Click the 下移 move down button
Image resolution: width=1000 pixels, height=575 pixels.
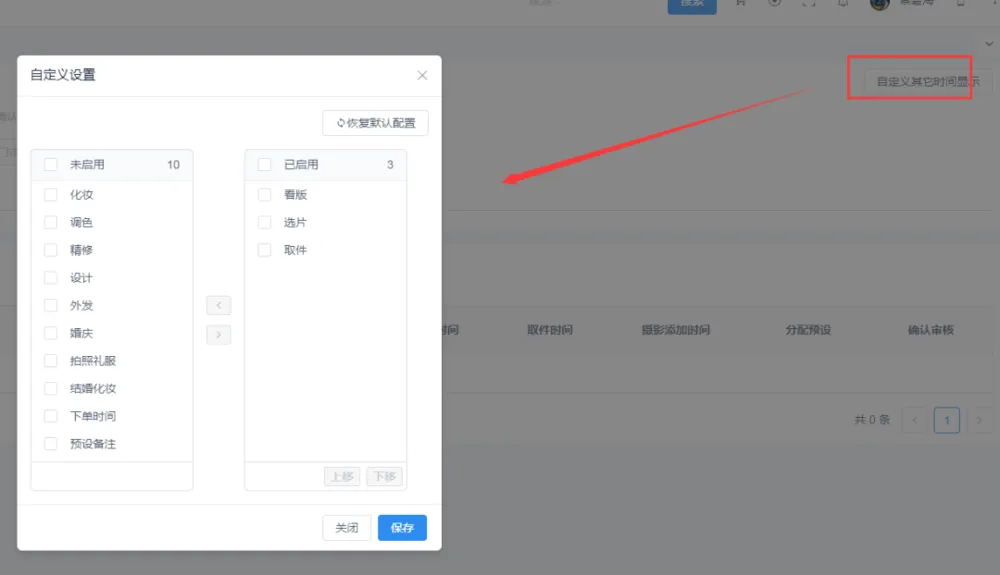384,476
